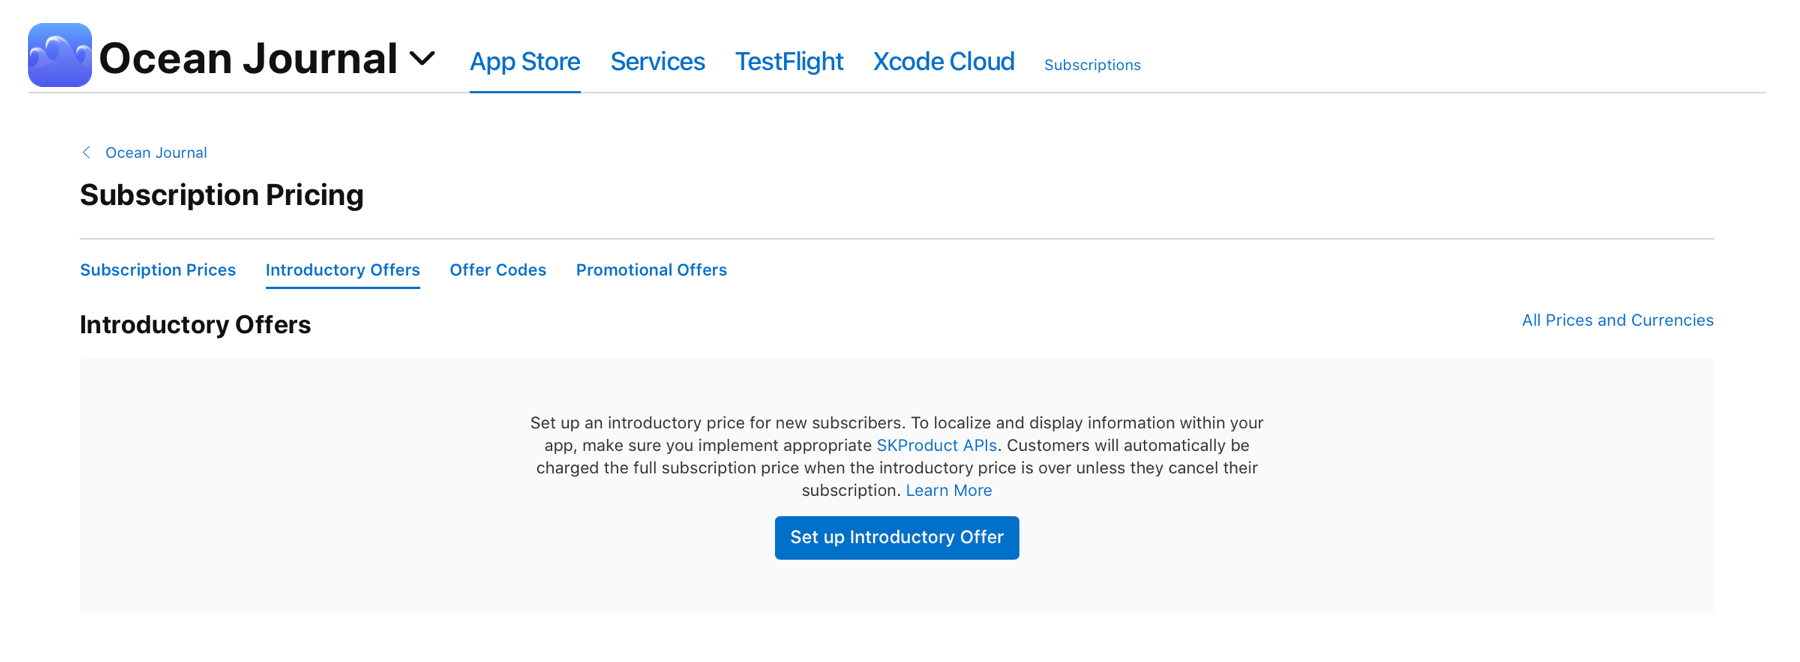Screen dimensions: 1800x662
Task: Click the Subscription Pricing page title
Action: pos(222,195)
